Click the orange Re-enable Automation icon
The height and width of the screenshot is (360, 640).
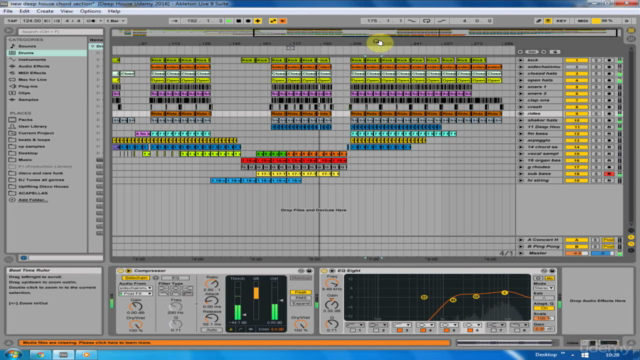coord(282,21)
